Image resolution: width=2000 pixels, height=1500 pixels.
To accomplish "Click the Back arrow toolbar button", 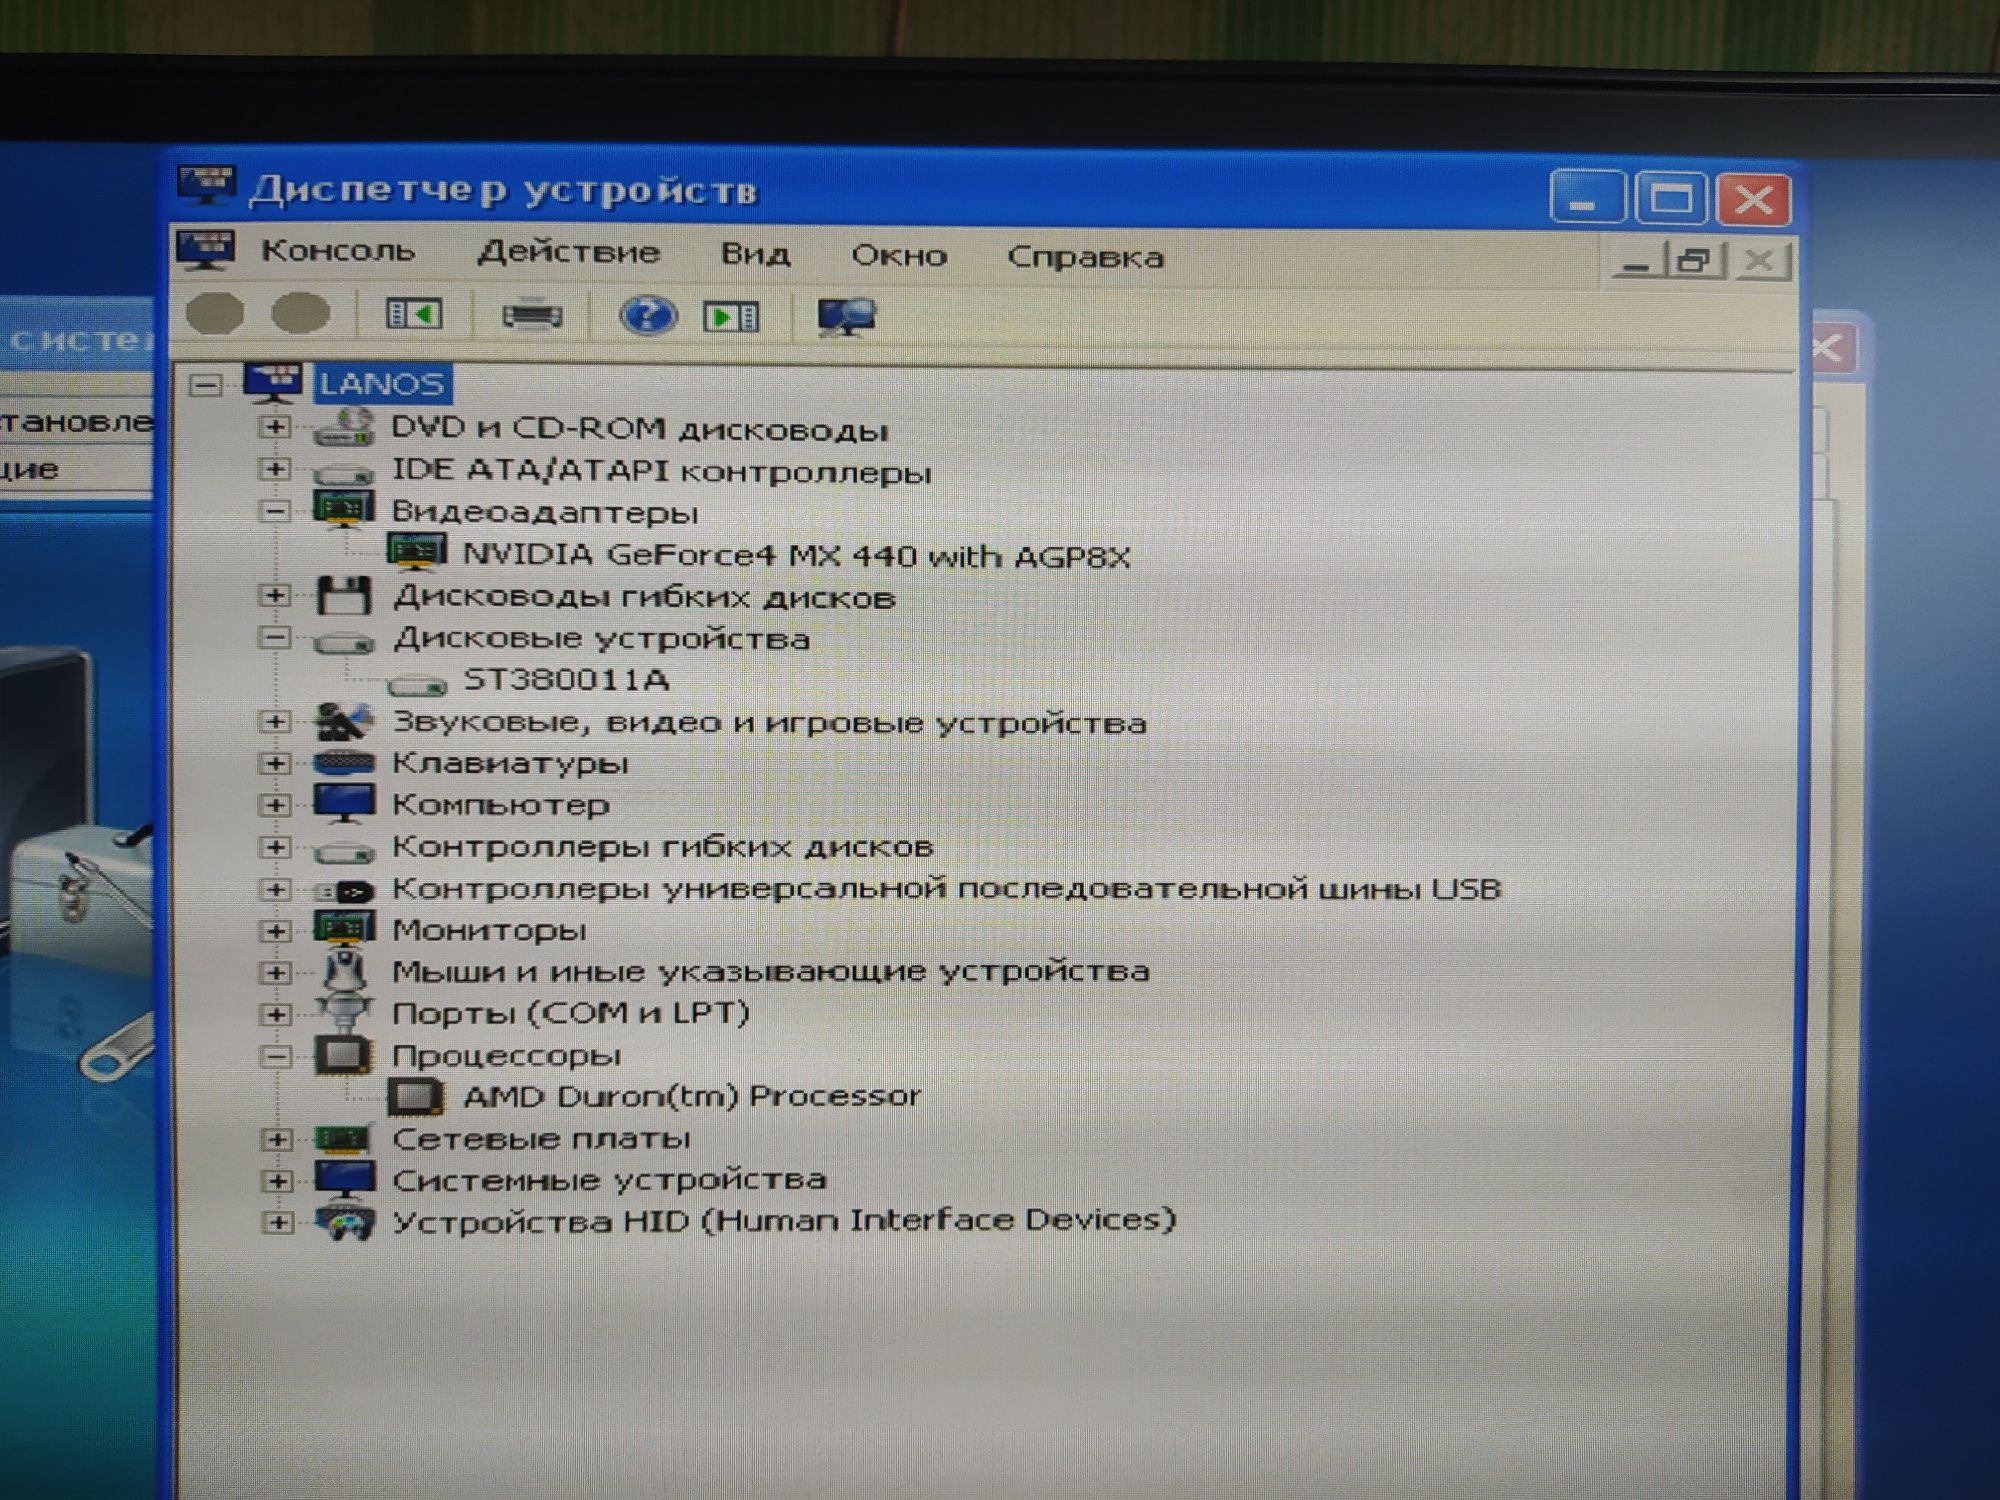I will point(215,313).
